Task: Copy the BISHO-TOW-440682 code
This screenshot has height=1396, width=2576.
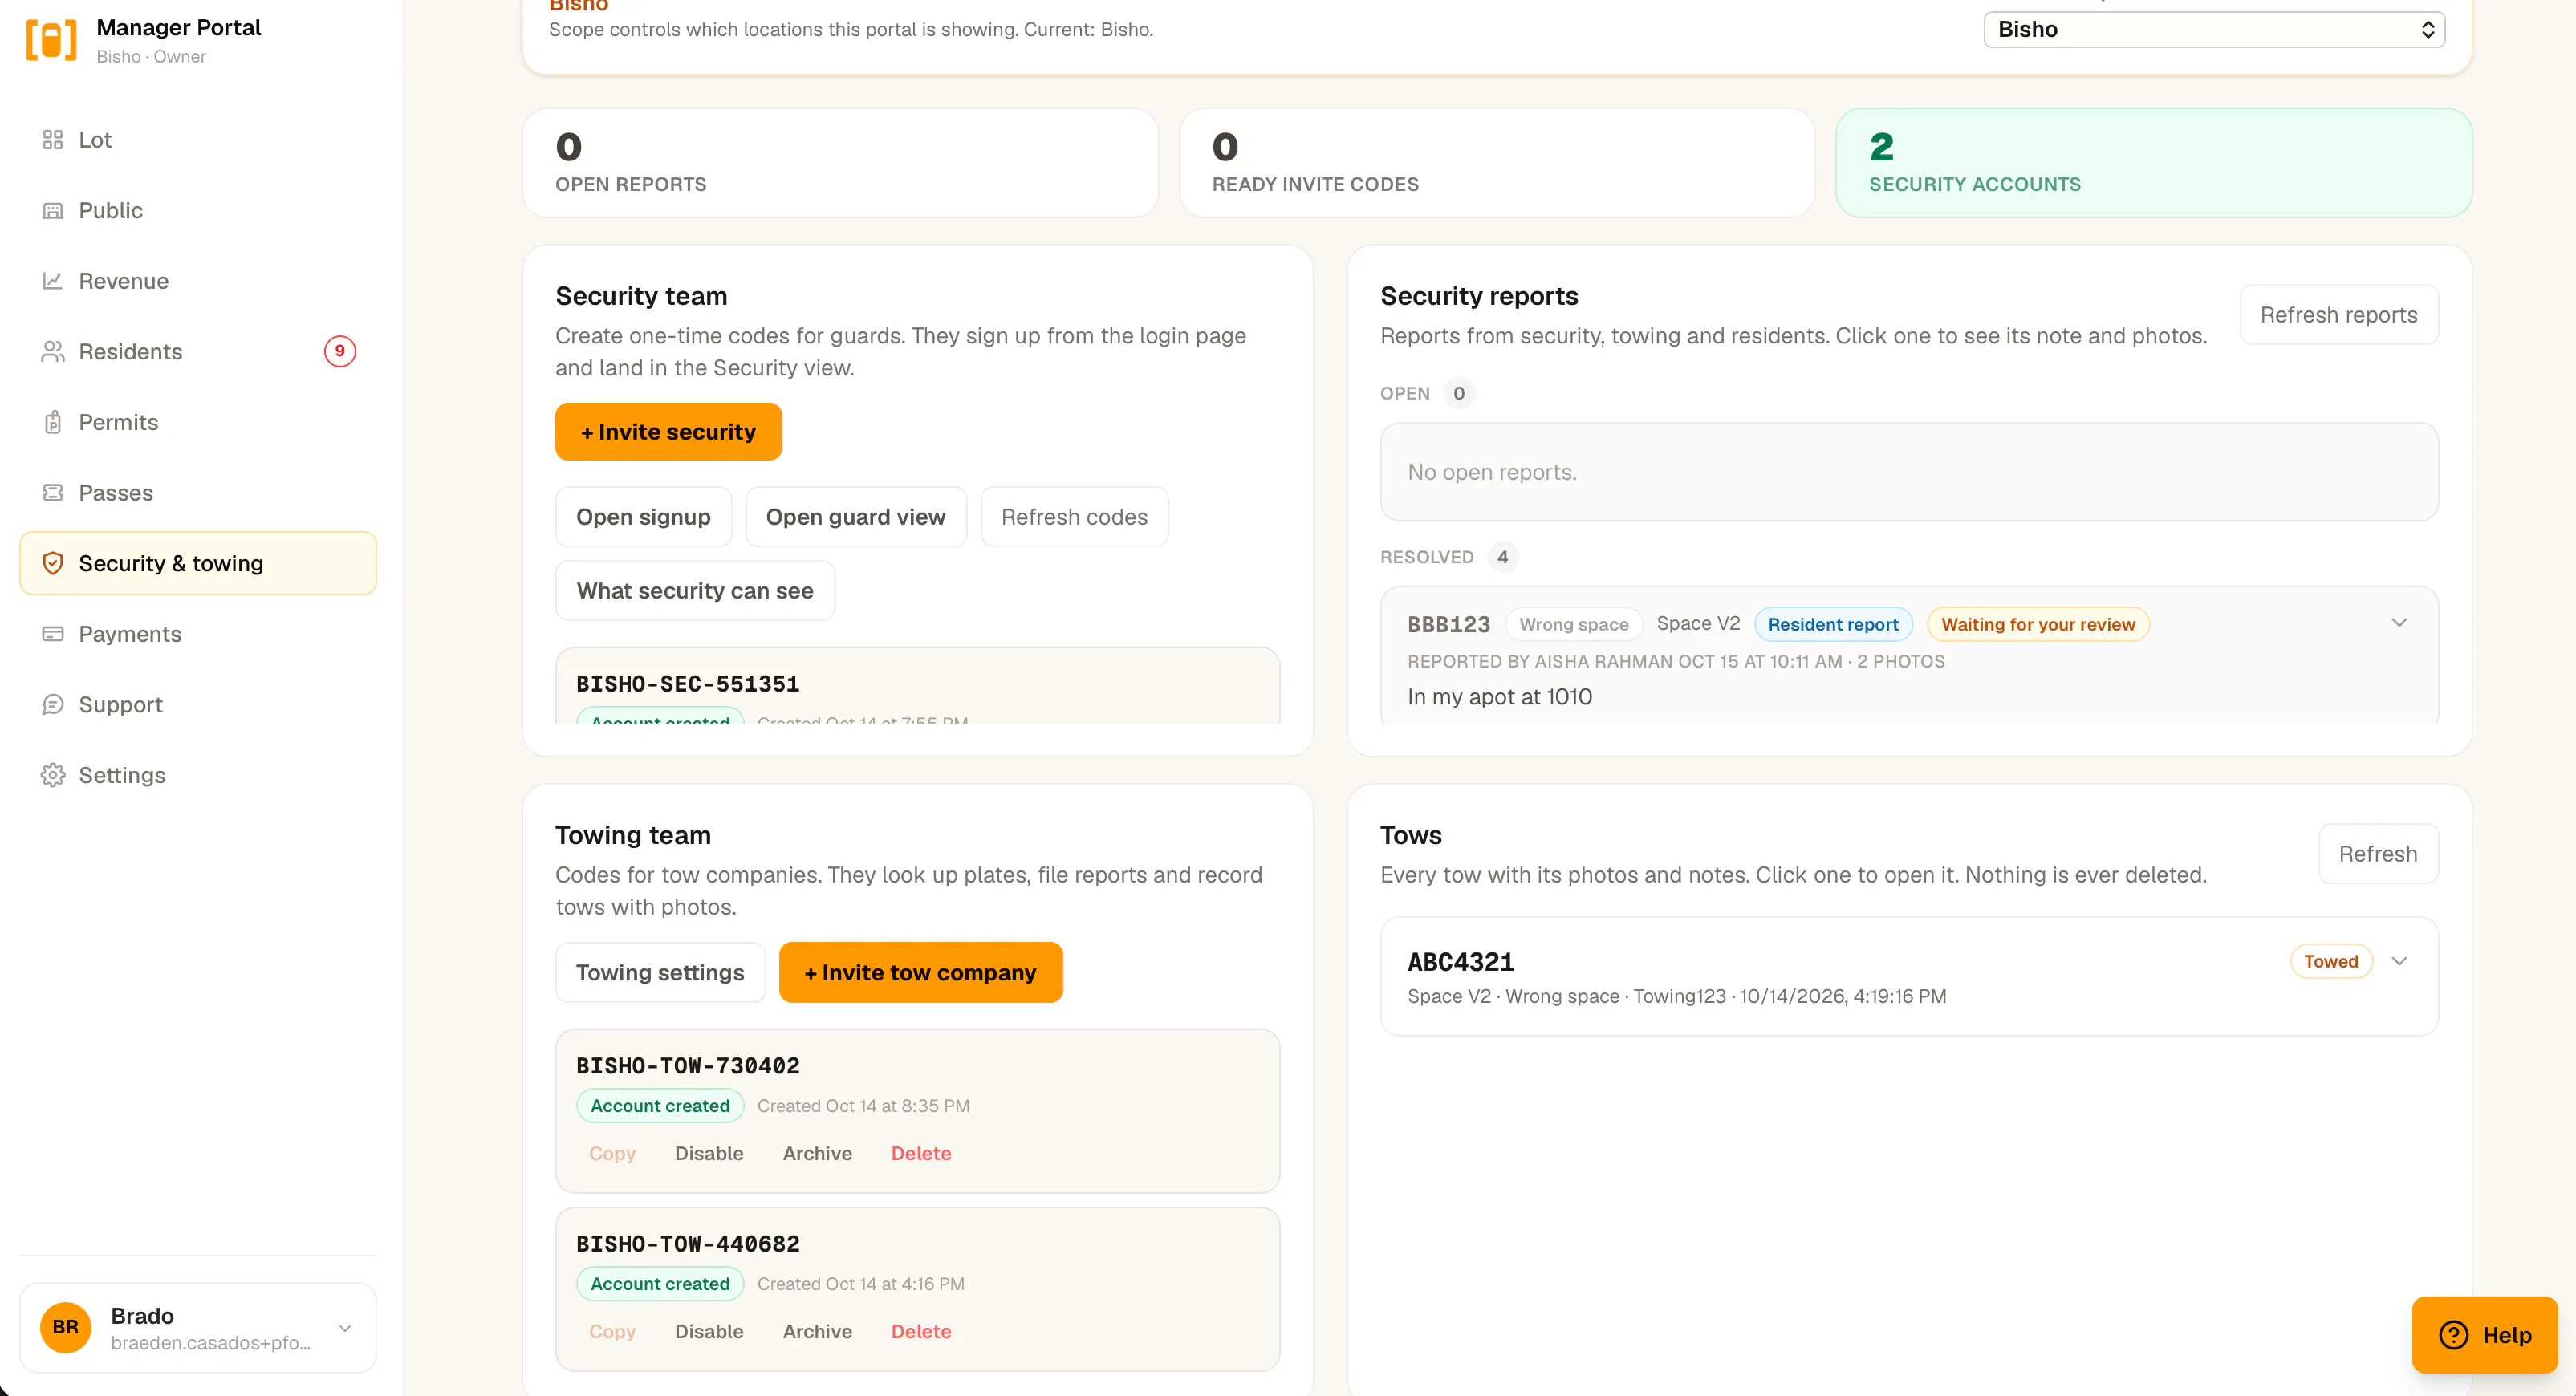Action: tap(612, 1331)
